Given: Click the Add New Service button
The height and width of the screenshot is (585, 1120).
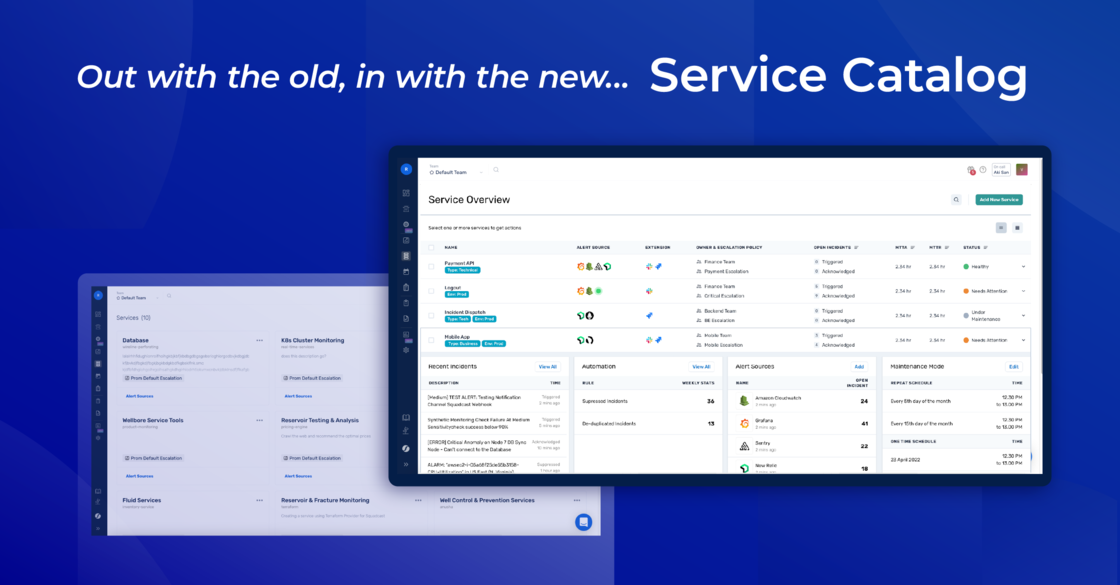Looking at the screenshot, I should point(999,200).
